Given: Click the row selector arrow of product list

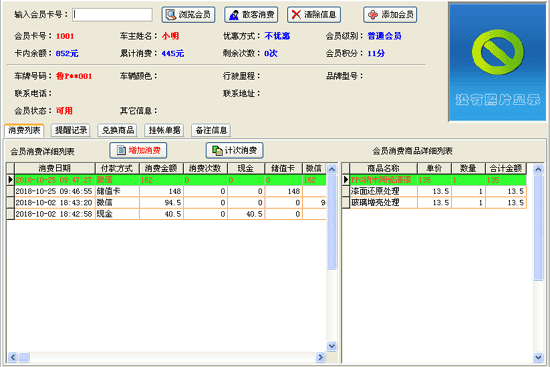Looking at the screenshot, I should coord(346,180).
